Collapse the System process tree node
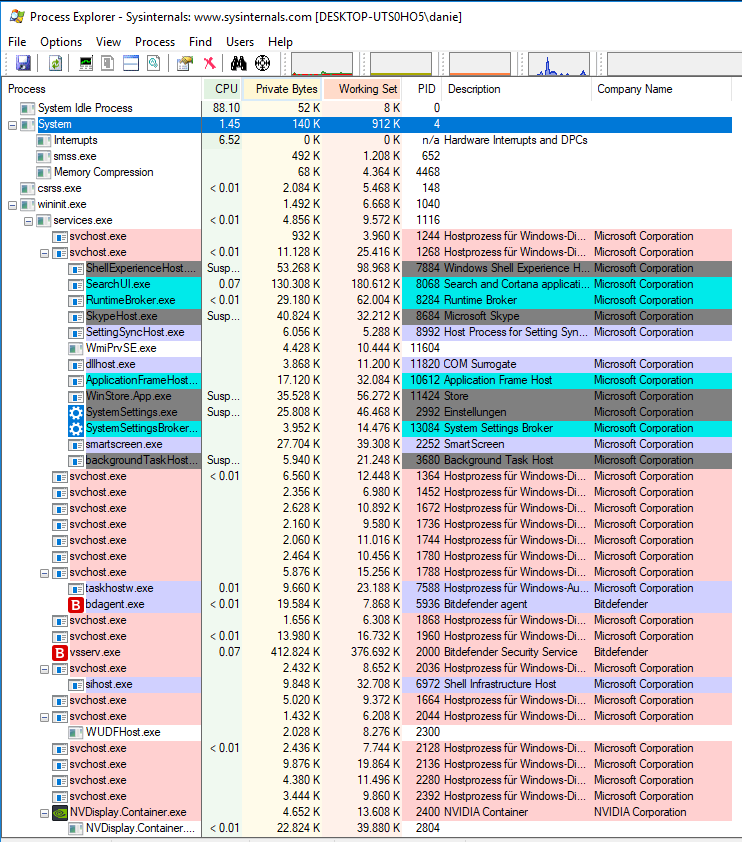 pos(12,125)
